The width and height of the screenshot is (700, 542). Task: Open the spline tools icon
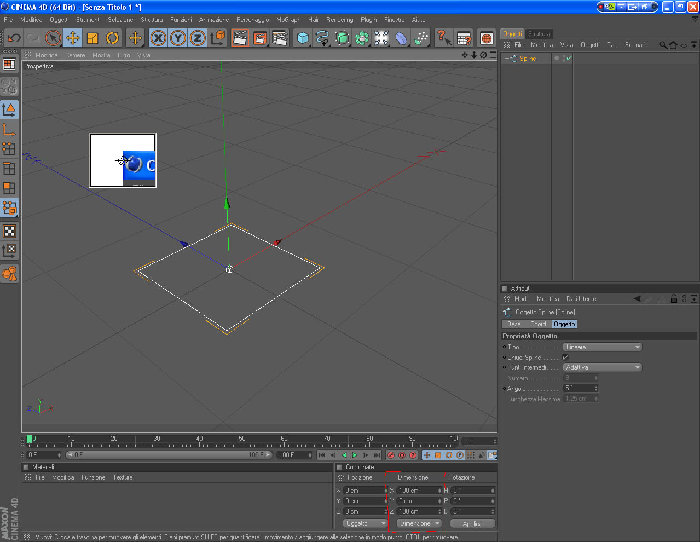[x=322, y=38]
